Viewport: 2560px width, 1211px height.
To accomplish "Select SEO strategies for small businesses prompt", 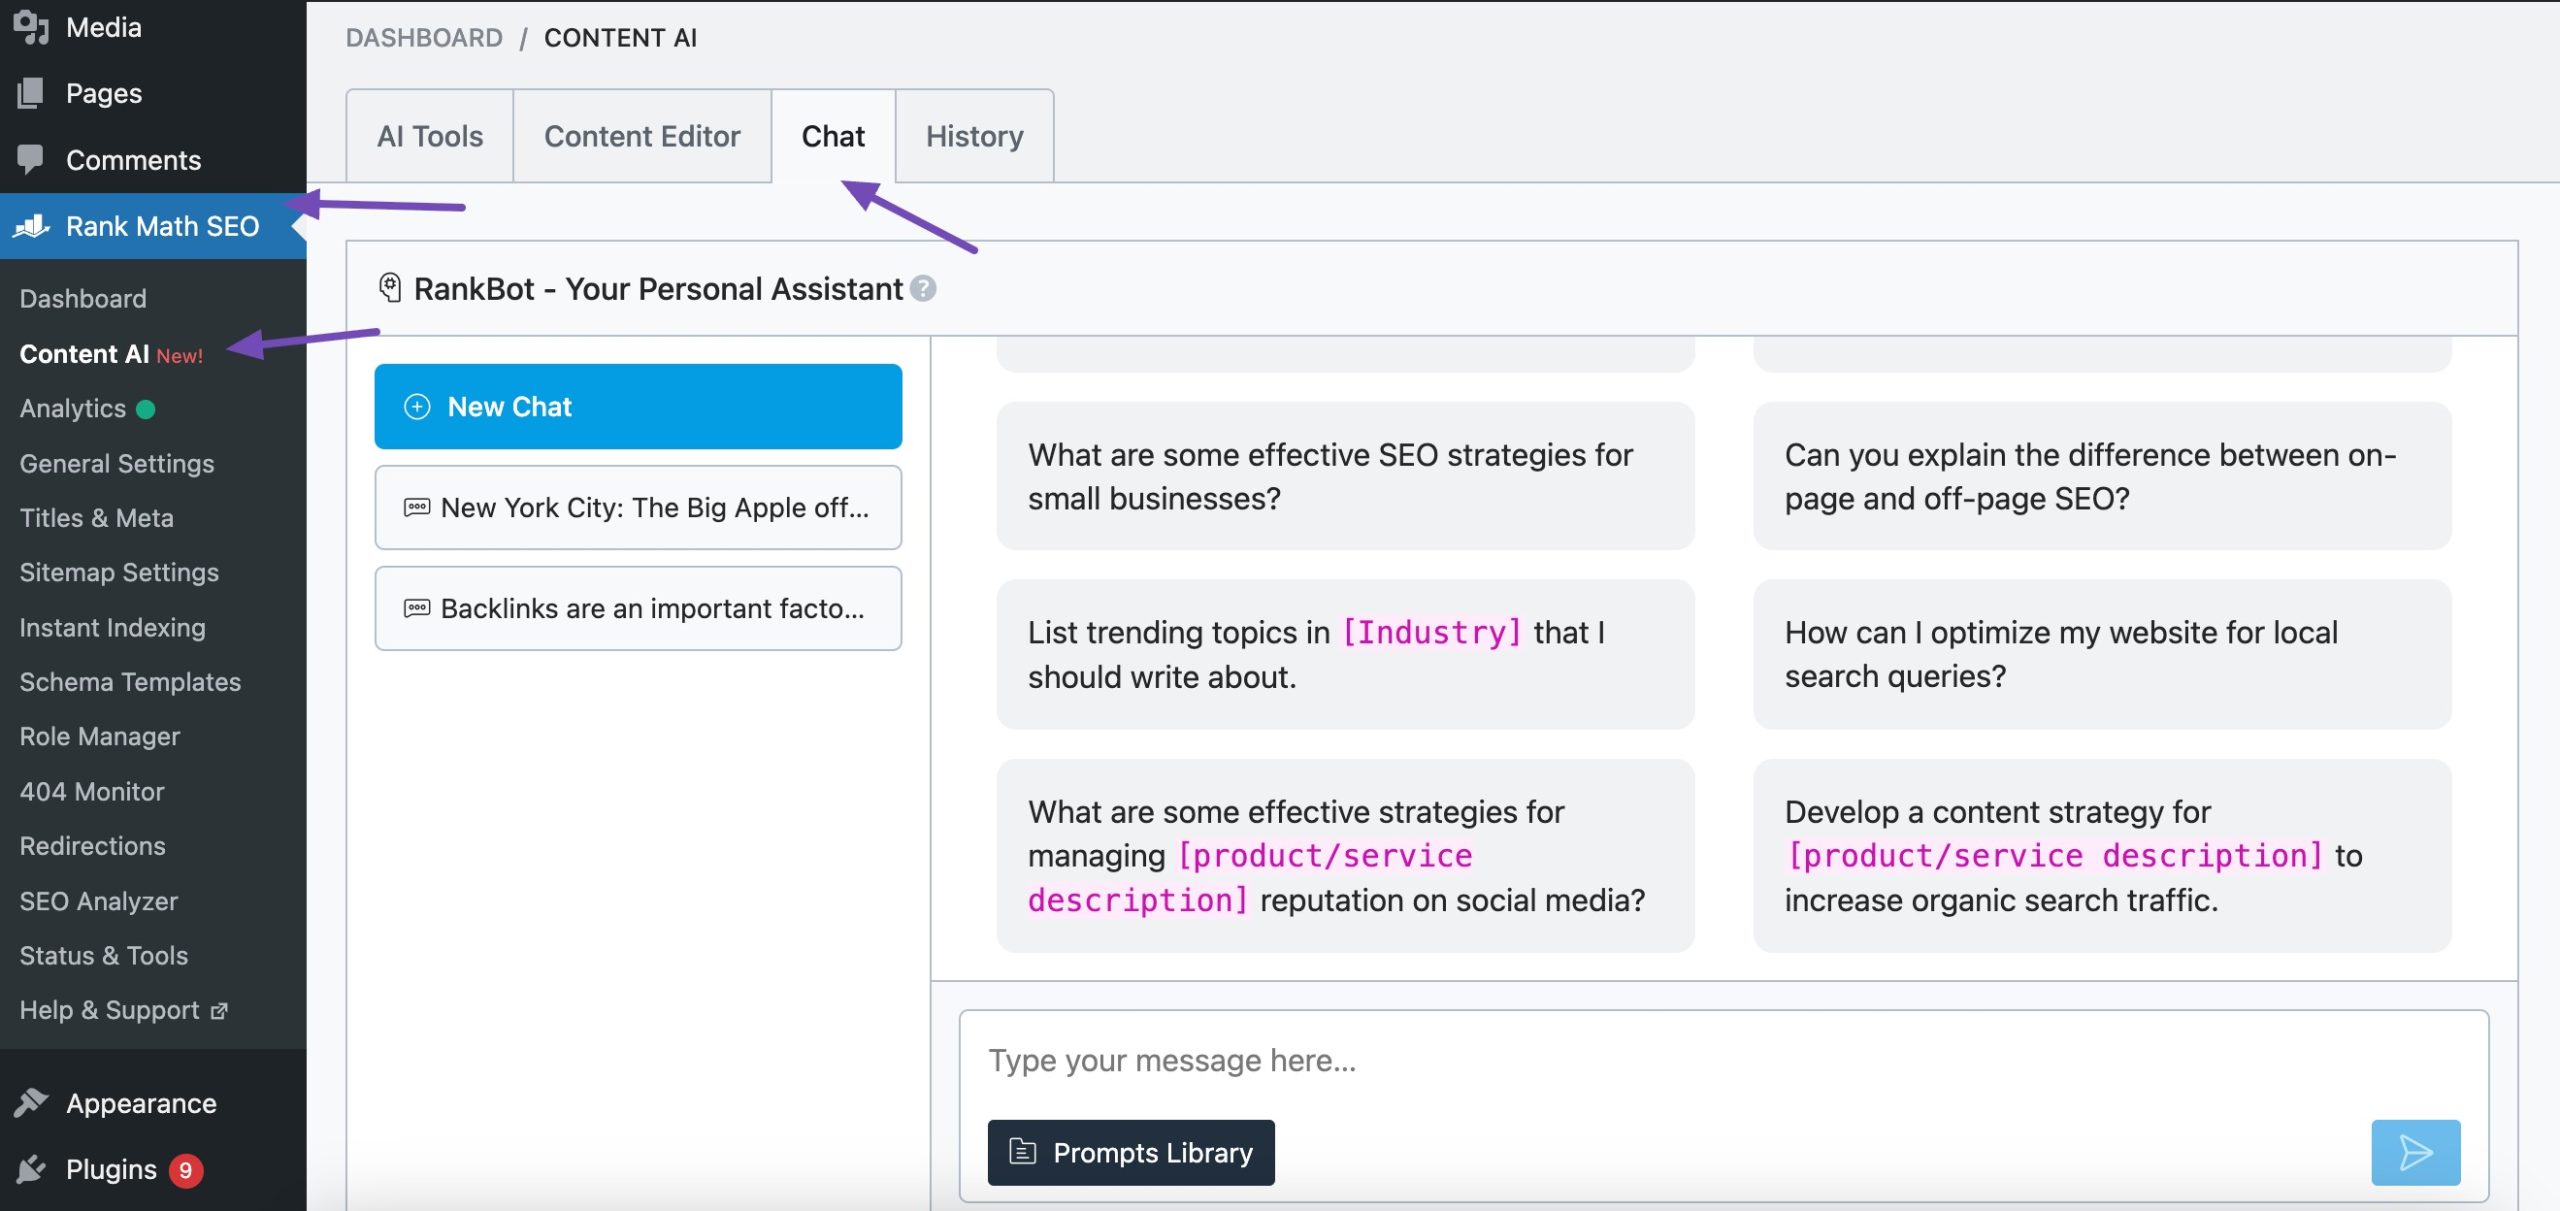I will 1345,476.
